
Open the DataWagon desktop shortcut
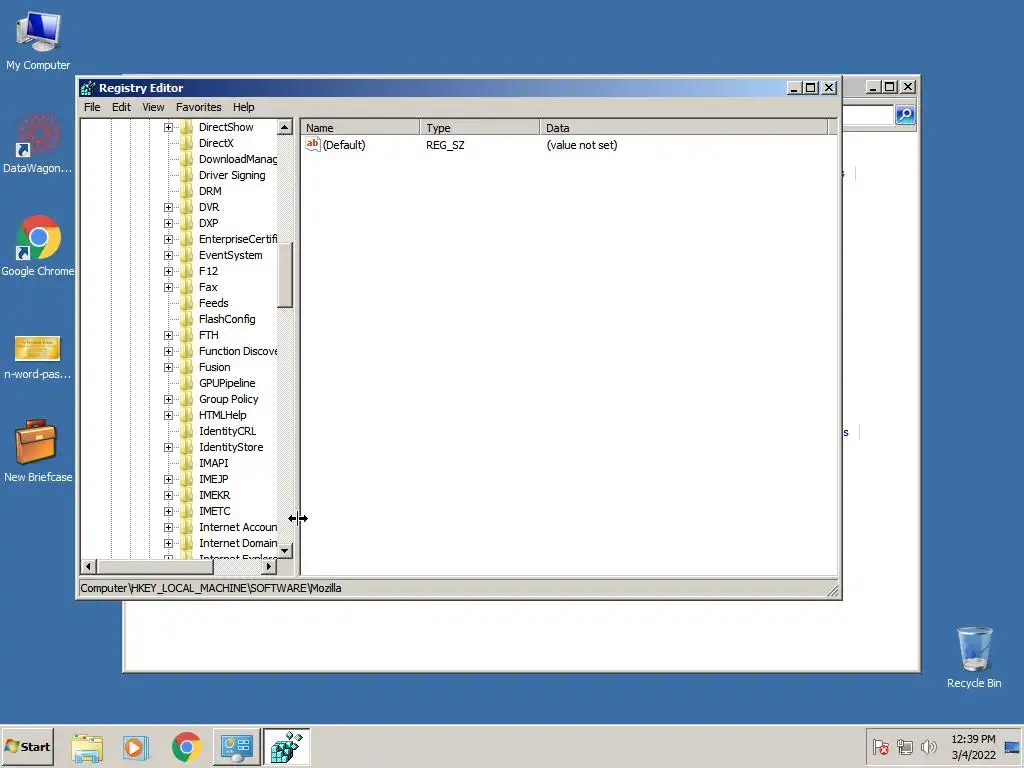point(38,145)
